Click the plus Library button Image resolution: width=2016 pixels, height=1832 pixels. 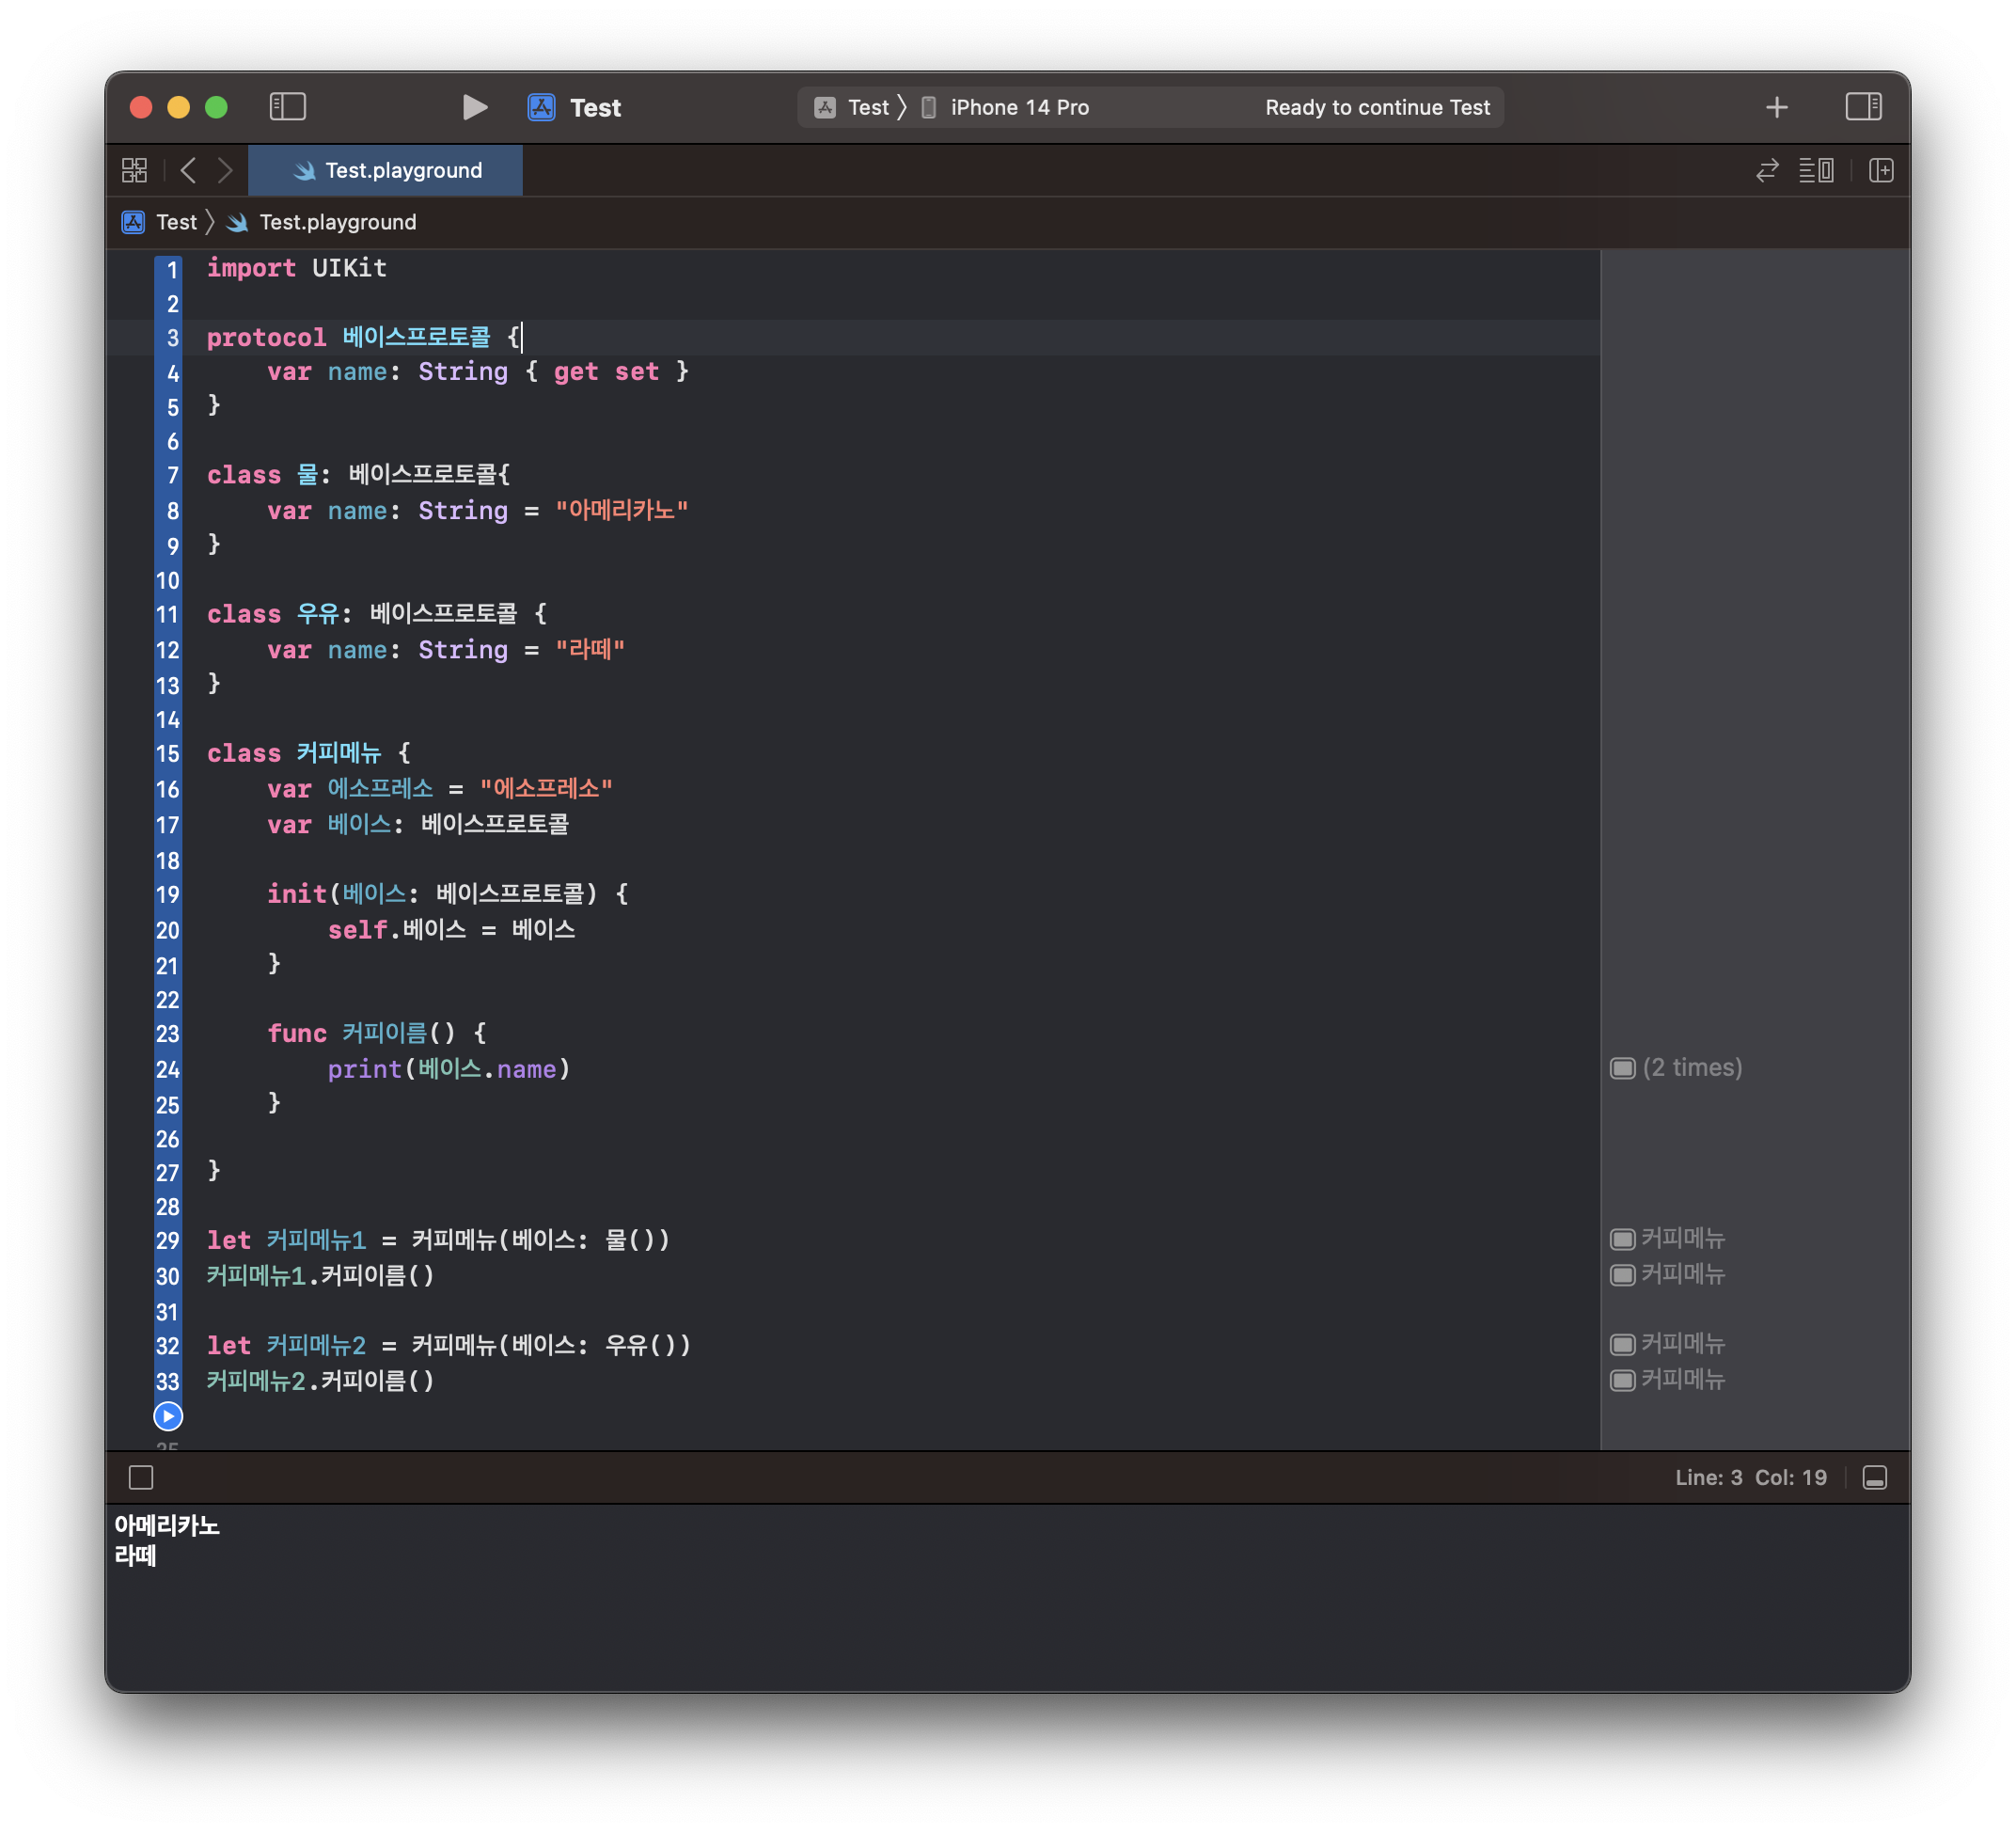pos(1776,107)
